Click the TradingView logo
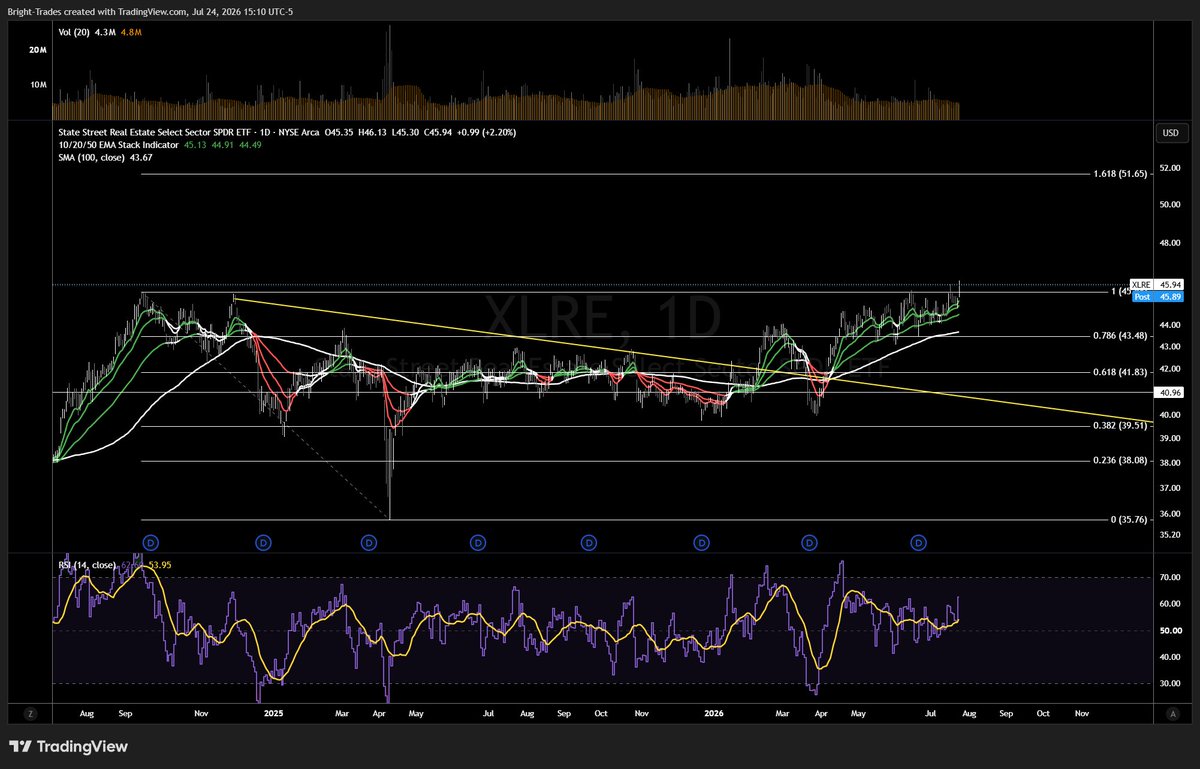This screenshot has height=769, width=1200. click(x=68, y=747)
